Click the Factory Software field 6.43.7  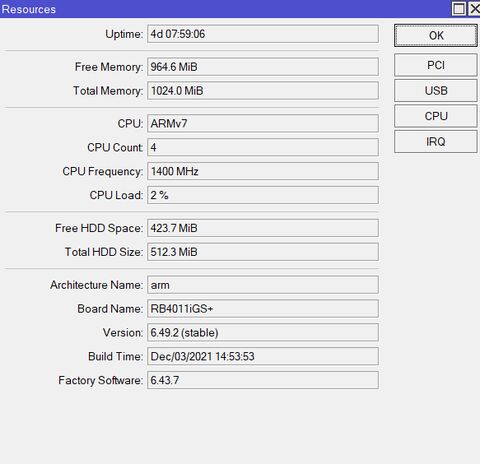coord(263,380)
